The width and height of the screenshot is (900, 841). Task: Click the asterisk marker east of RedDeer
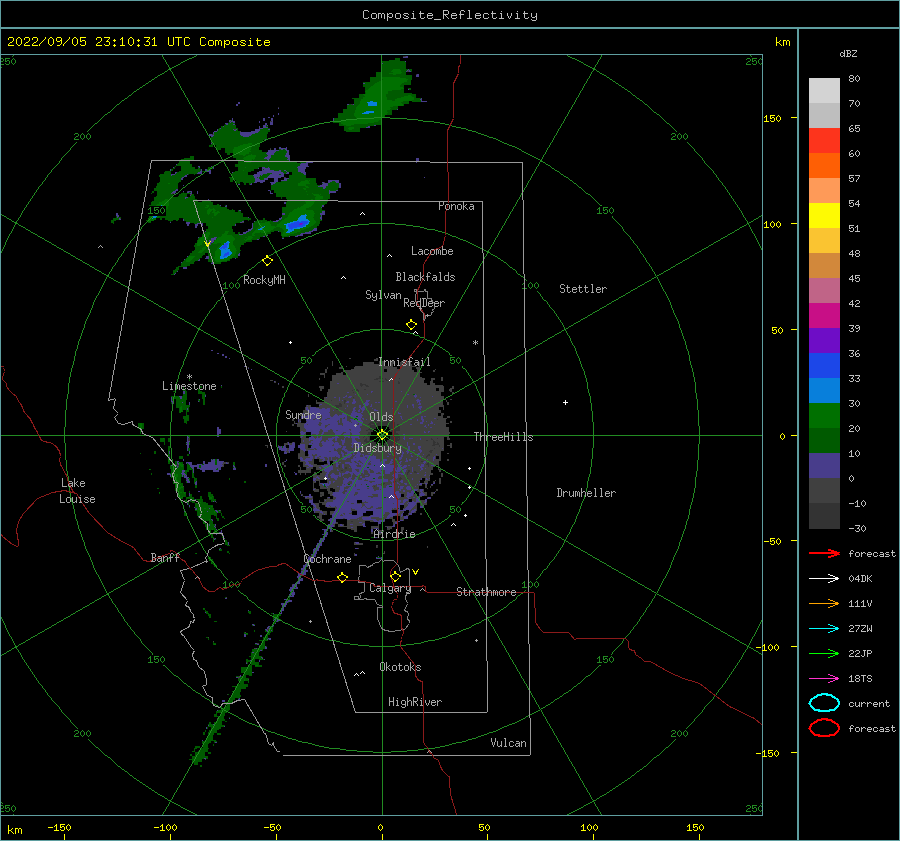475,343
